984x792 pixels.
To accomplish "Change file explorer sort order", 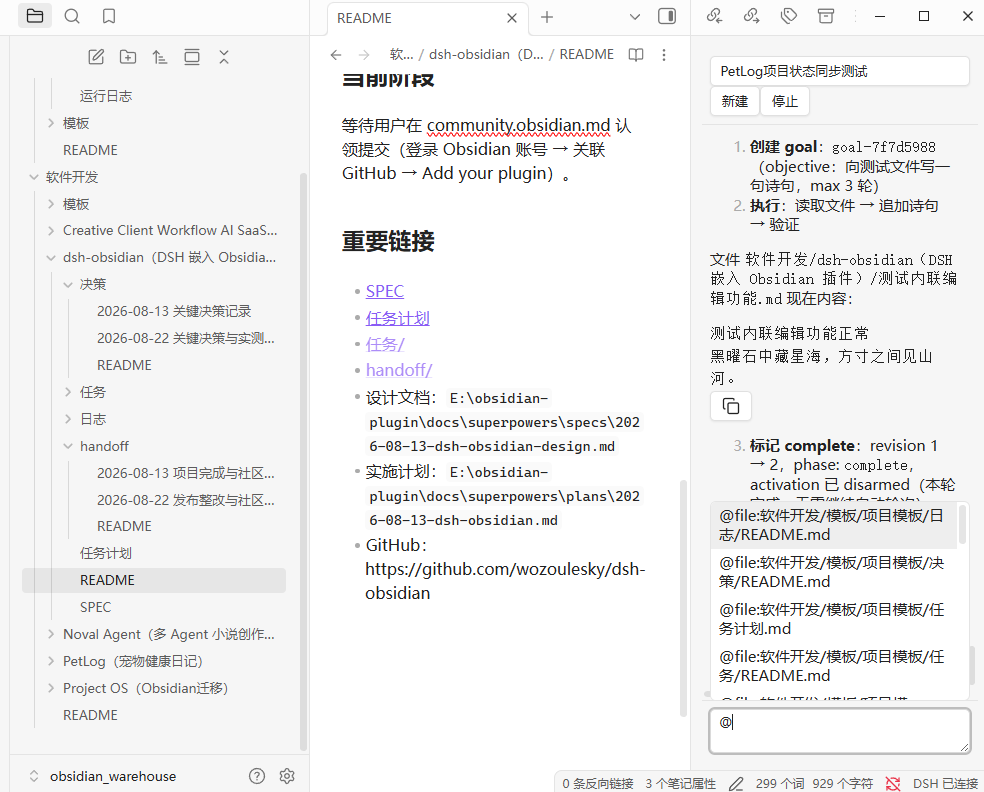I will point(160,57).
